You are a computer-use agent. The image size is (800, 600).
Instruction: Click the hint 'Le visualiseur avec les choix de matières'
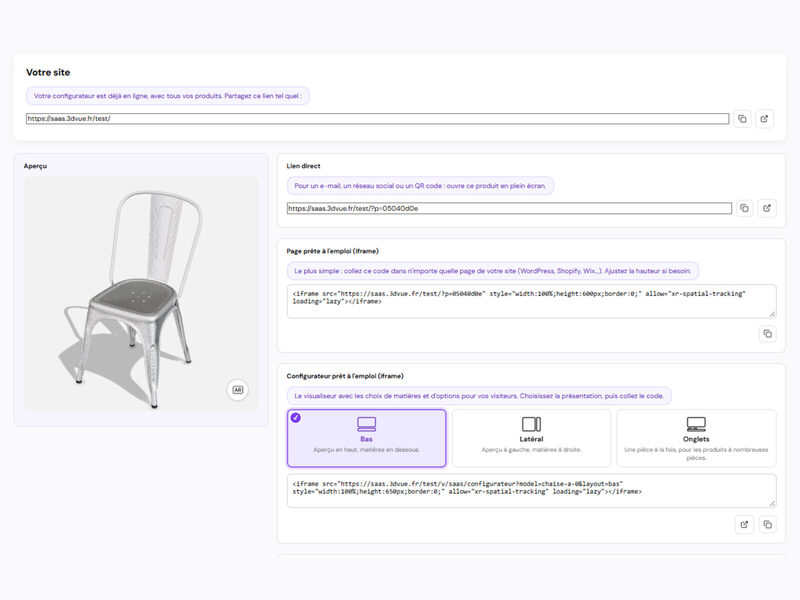479,396
